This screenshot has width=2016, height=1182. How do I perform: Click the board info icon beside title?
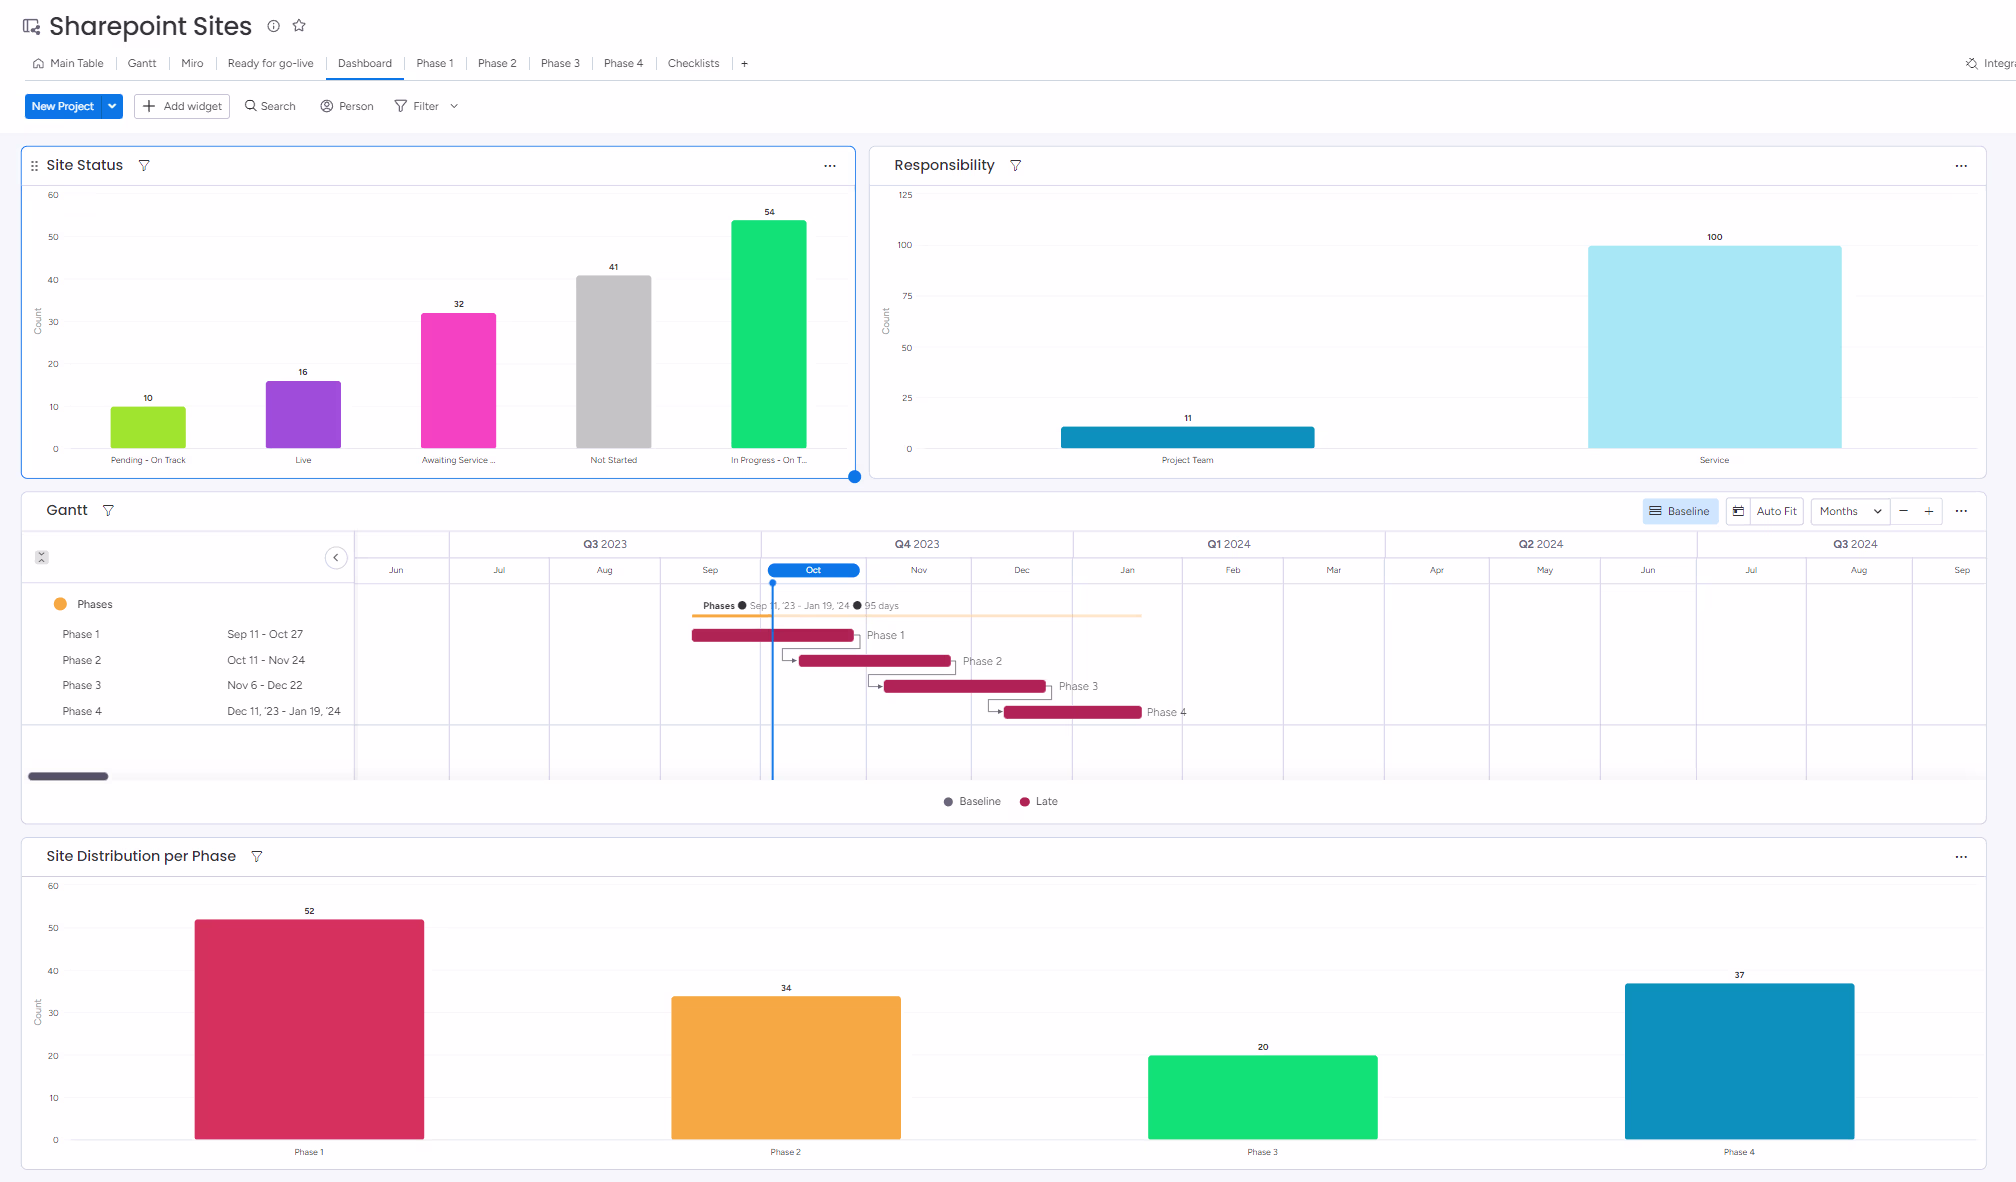pos(273,26)
